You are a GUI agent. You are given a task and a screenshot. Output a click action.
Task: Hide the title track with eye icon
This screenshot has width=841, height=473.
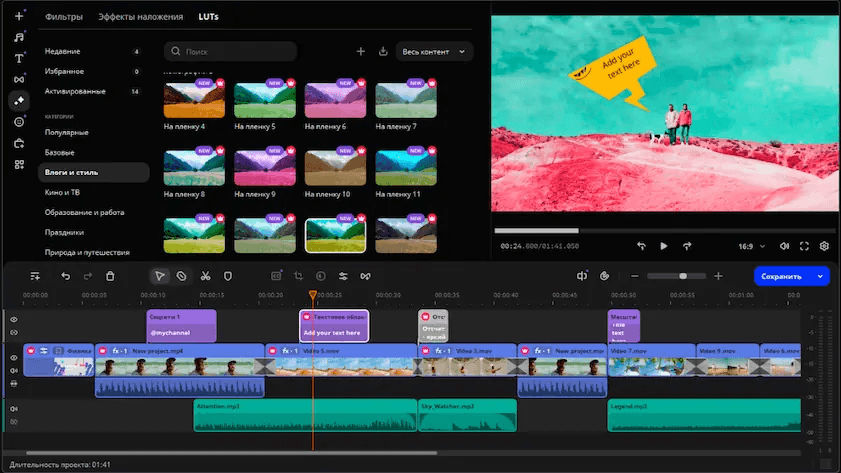click(14, 320)
